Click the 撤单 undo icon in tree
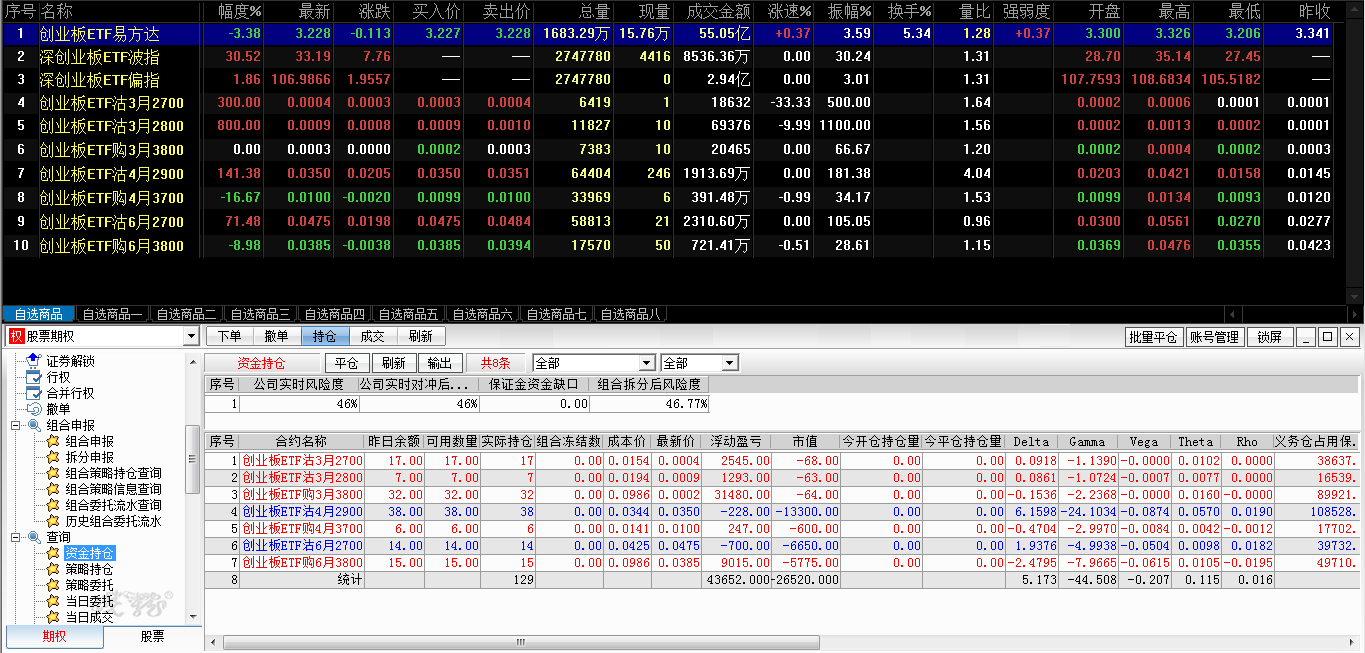This screenshot has width=1365, height=653. [x=34, y=409]
